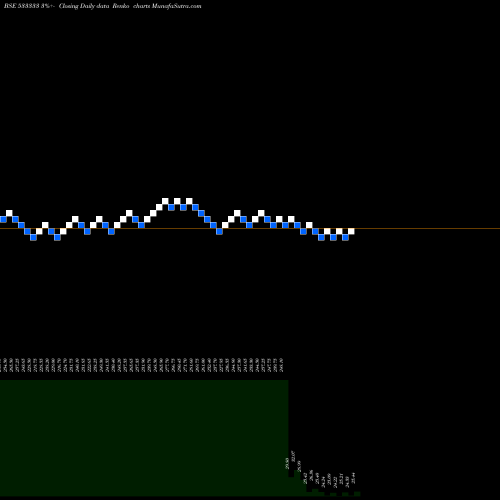Click the last white Renko brick at the chart's right end
This screenshot has height=500, width=500.
click(x=351, y=231)
